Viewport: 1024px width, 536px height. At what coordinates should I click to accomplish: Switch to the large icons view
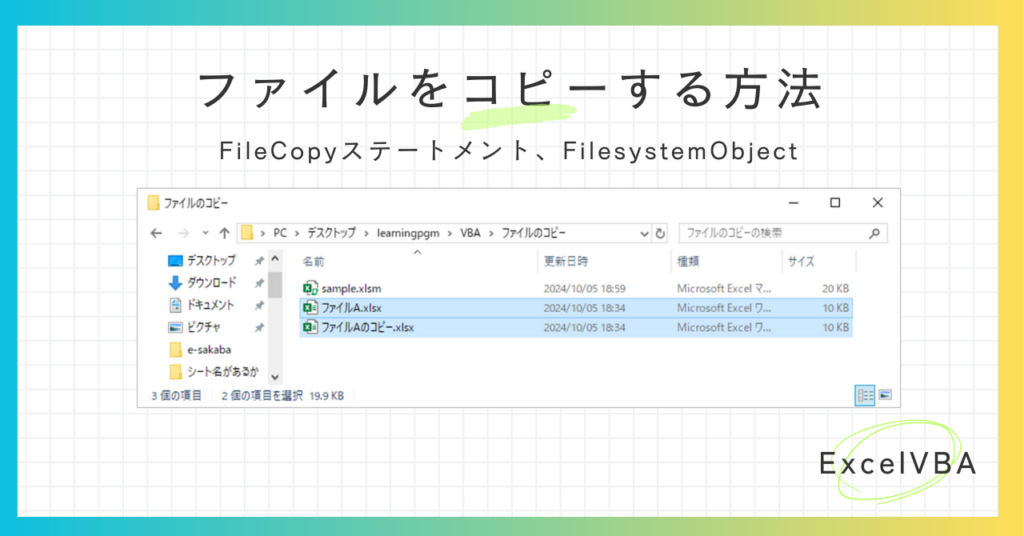coord(884,395)
